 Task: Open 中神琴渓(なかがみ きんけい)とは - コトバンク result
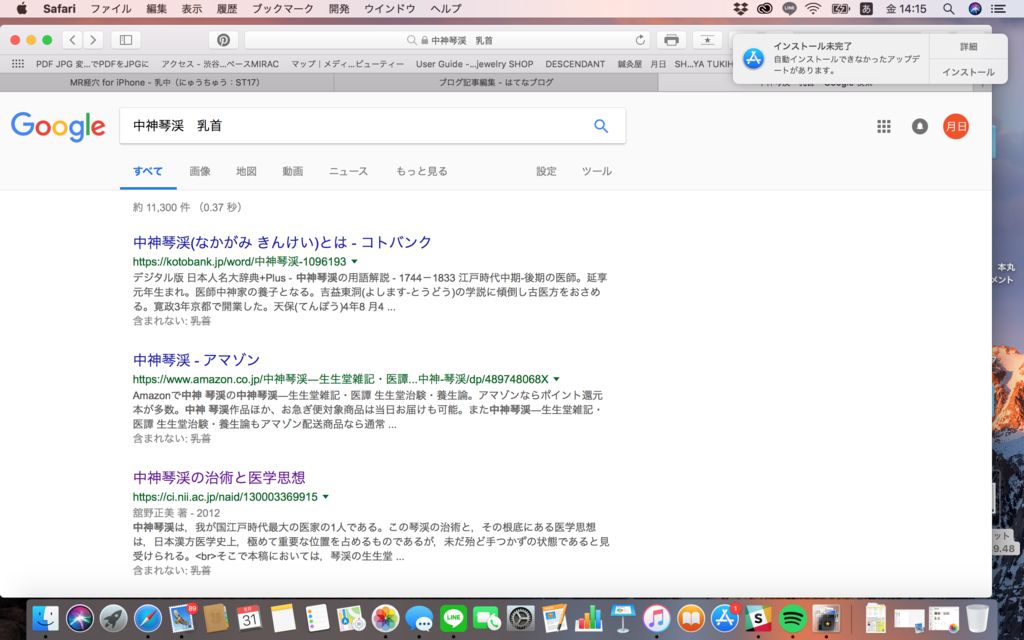point(282,242)
